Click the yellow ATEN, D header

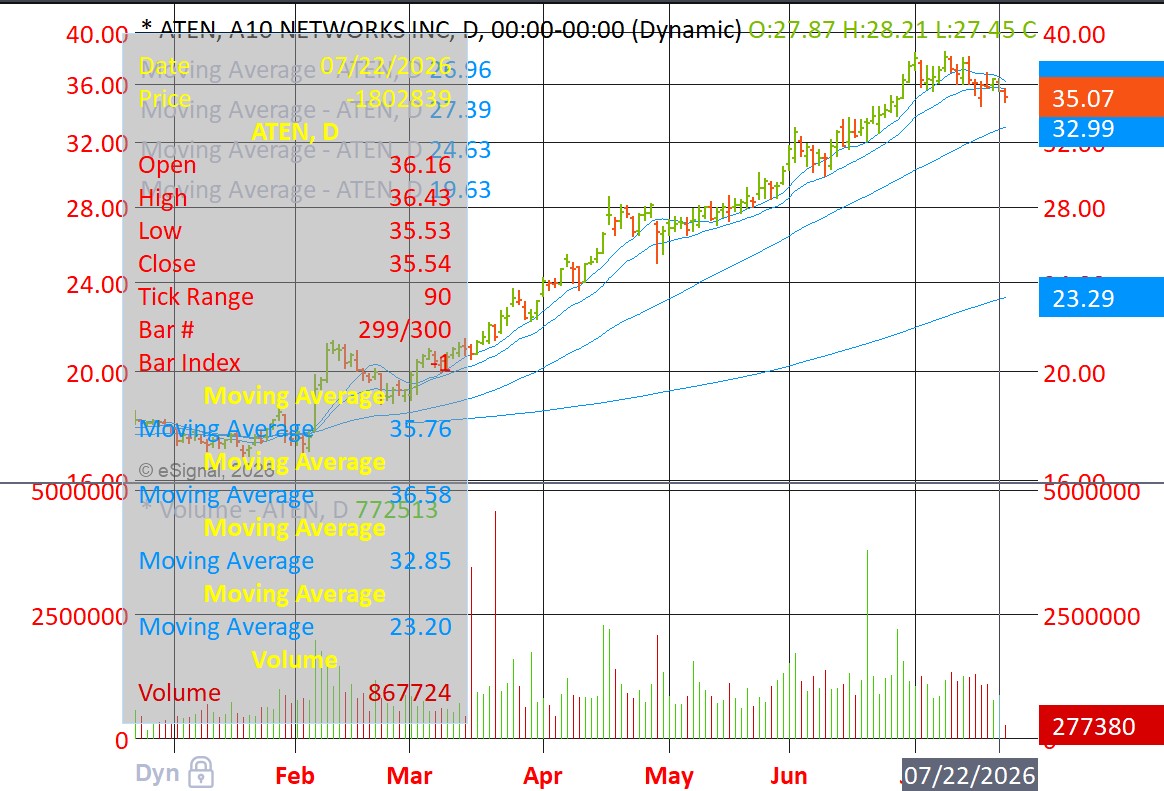(x=295, y=131)
